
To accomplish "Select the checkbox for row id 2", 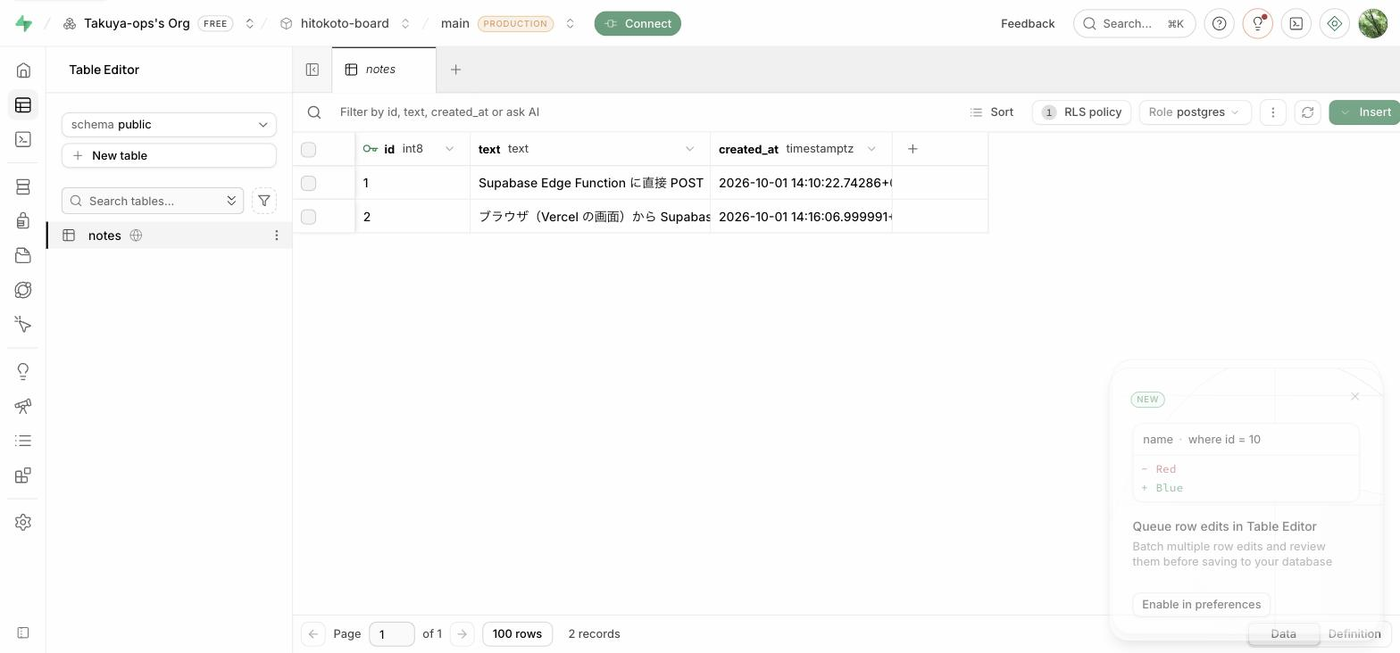I will point(308,217).
